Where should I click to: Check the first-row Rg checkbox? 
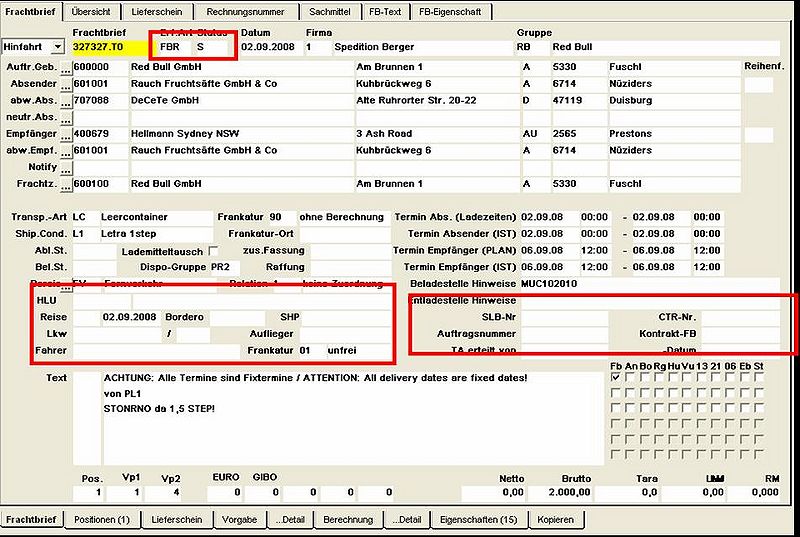click(x=659, y=378)
